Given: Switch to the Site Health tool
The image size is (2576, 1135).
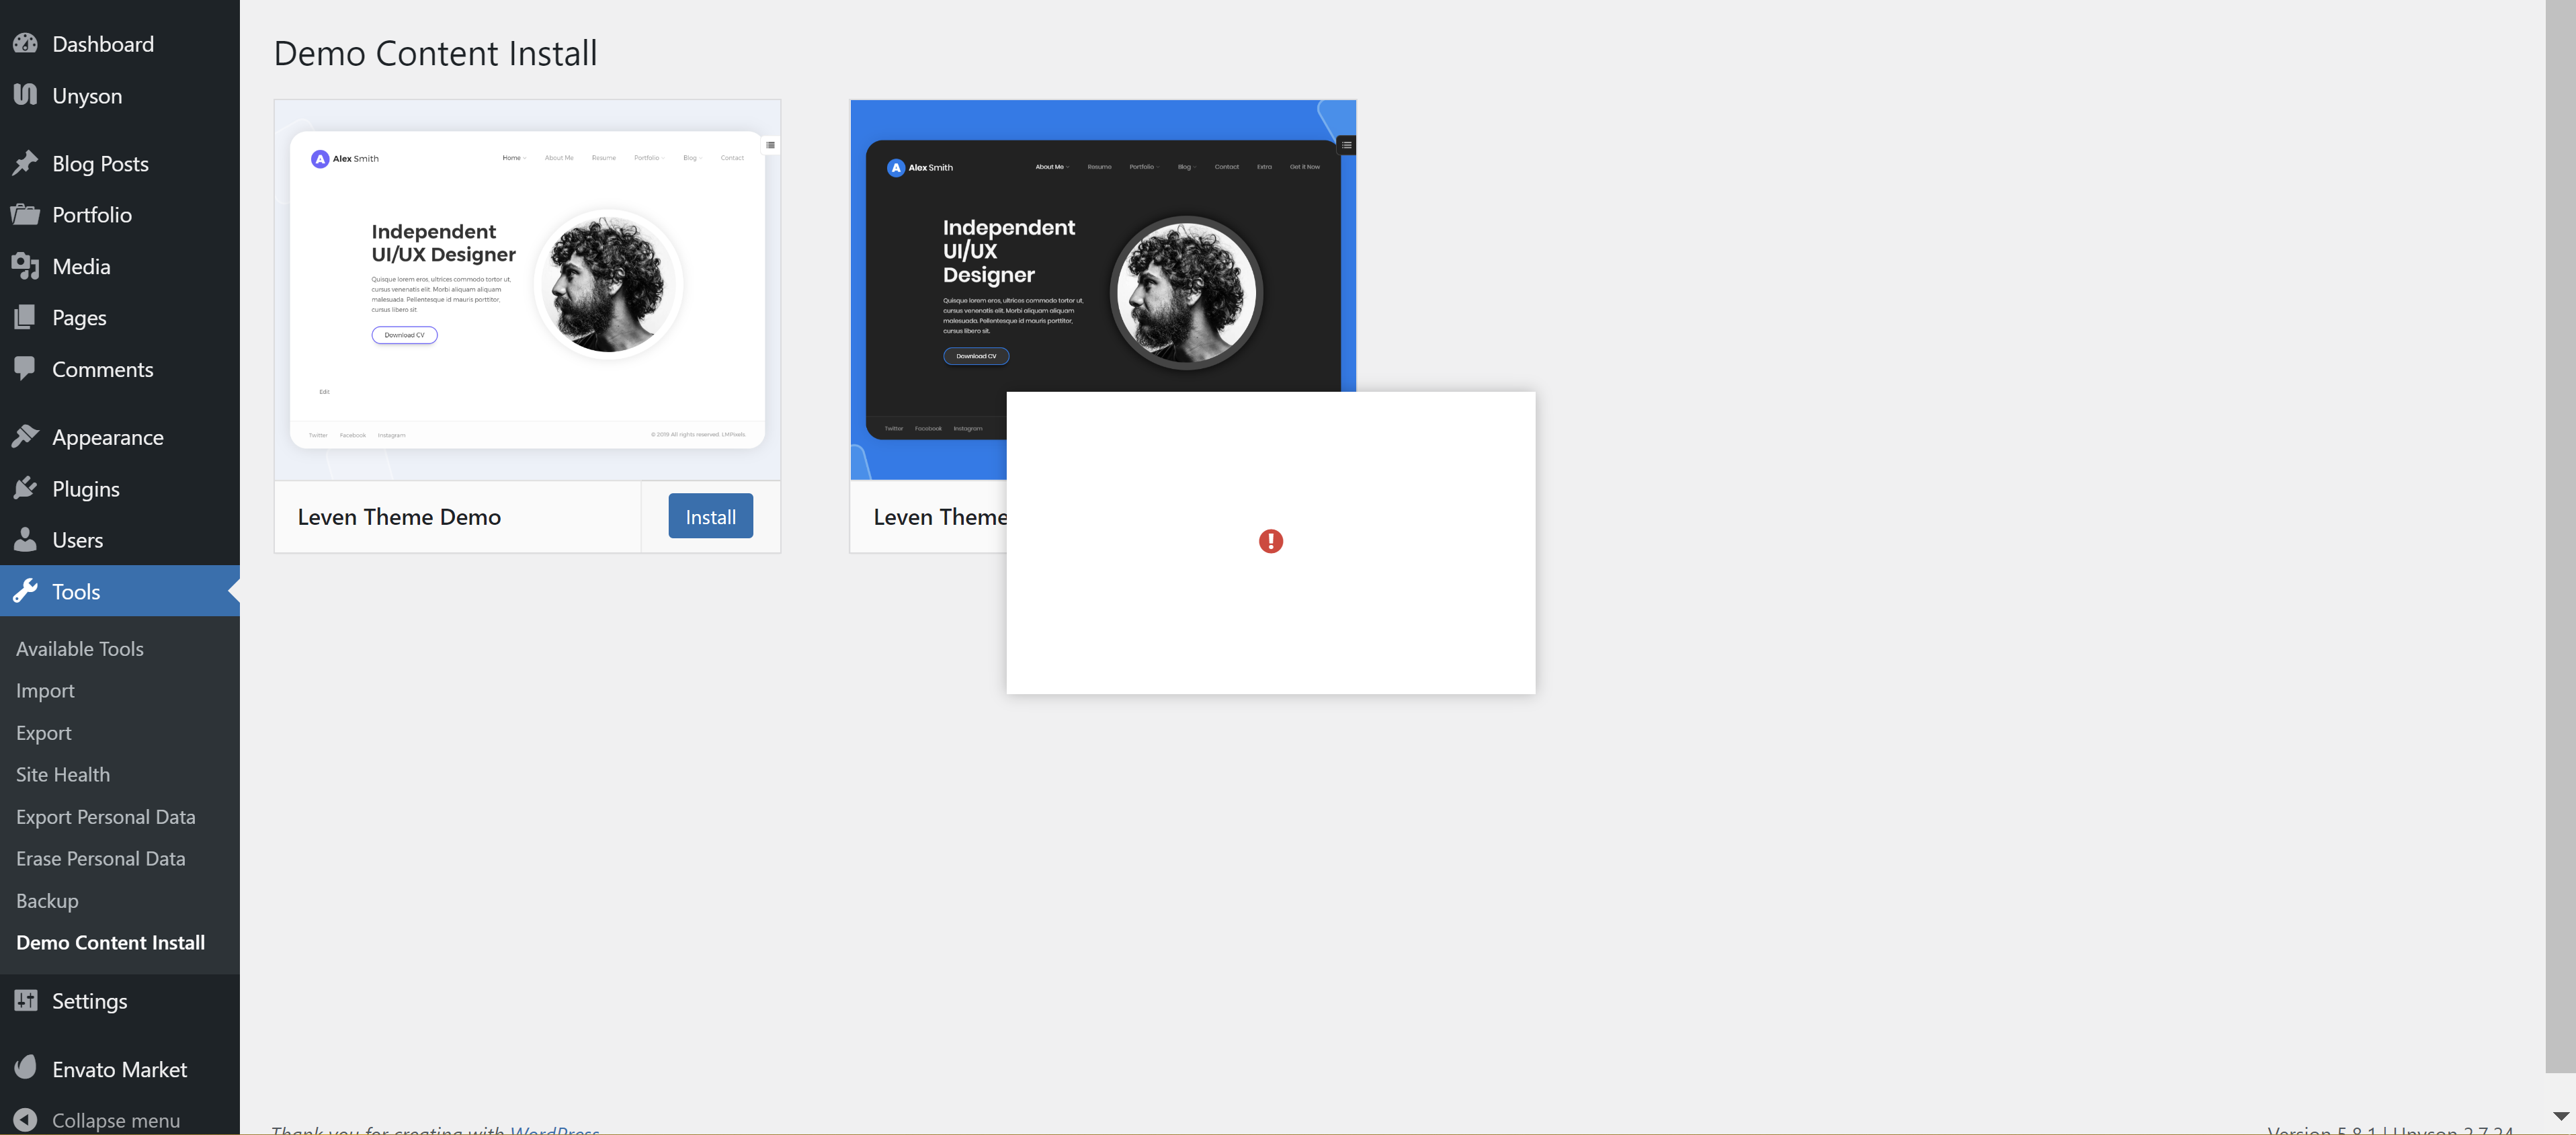Looking at the screenshot, I should pyautogui.click(x=62, y=774).
